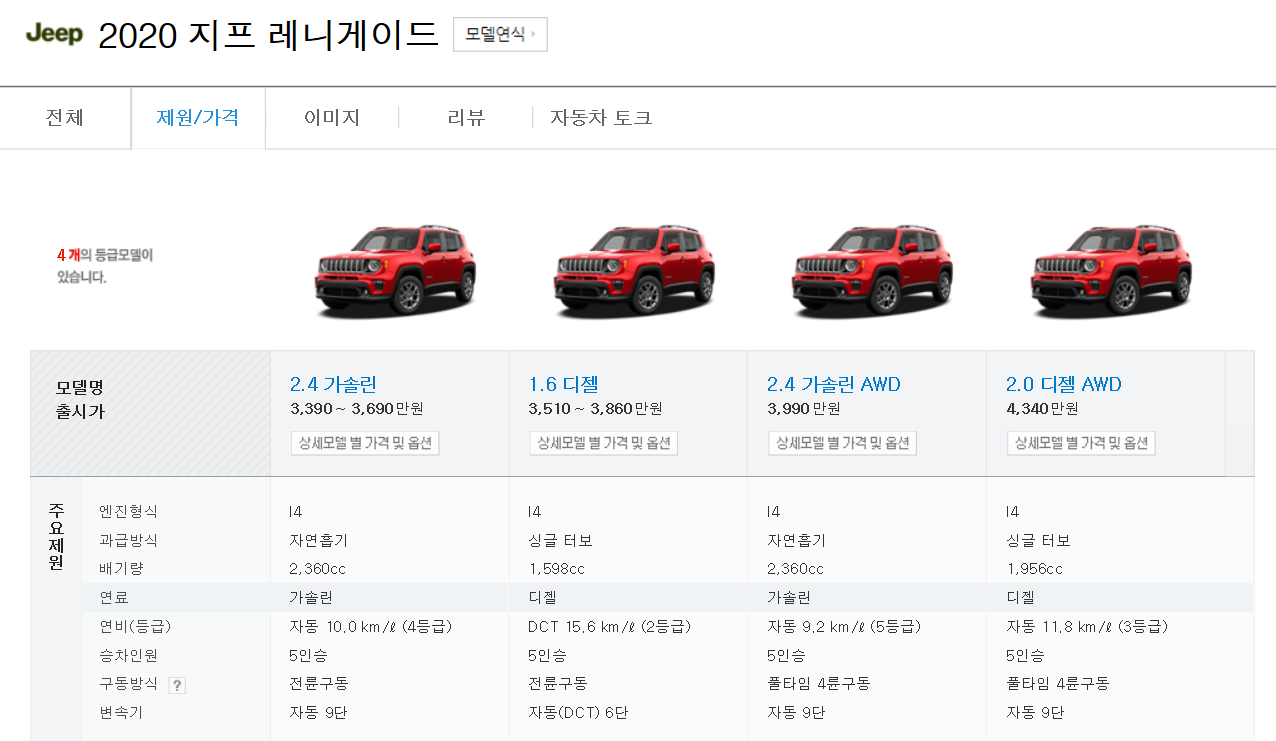1276x741 pixels.
Task: Open the 이미지 tab
Action: (x=332, y=118)
